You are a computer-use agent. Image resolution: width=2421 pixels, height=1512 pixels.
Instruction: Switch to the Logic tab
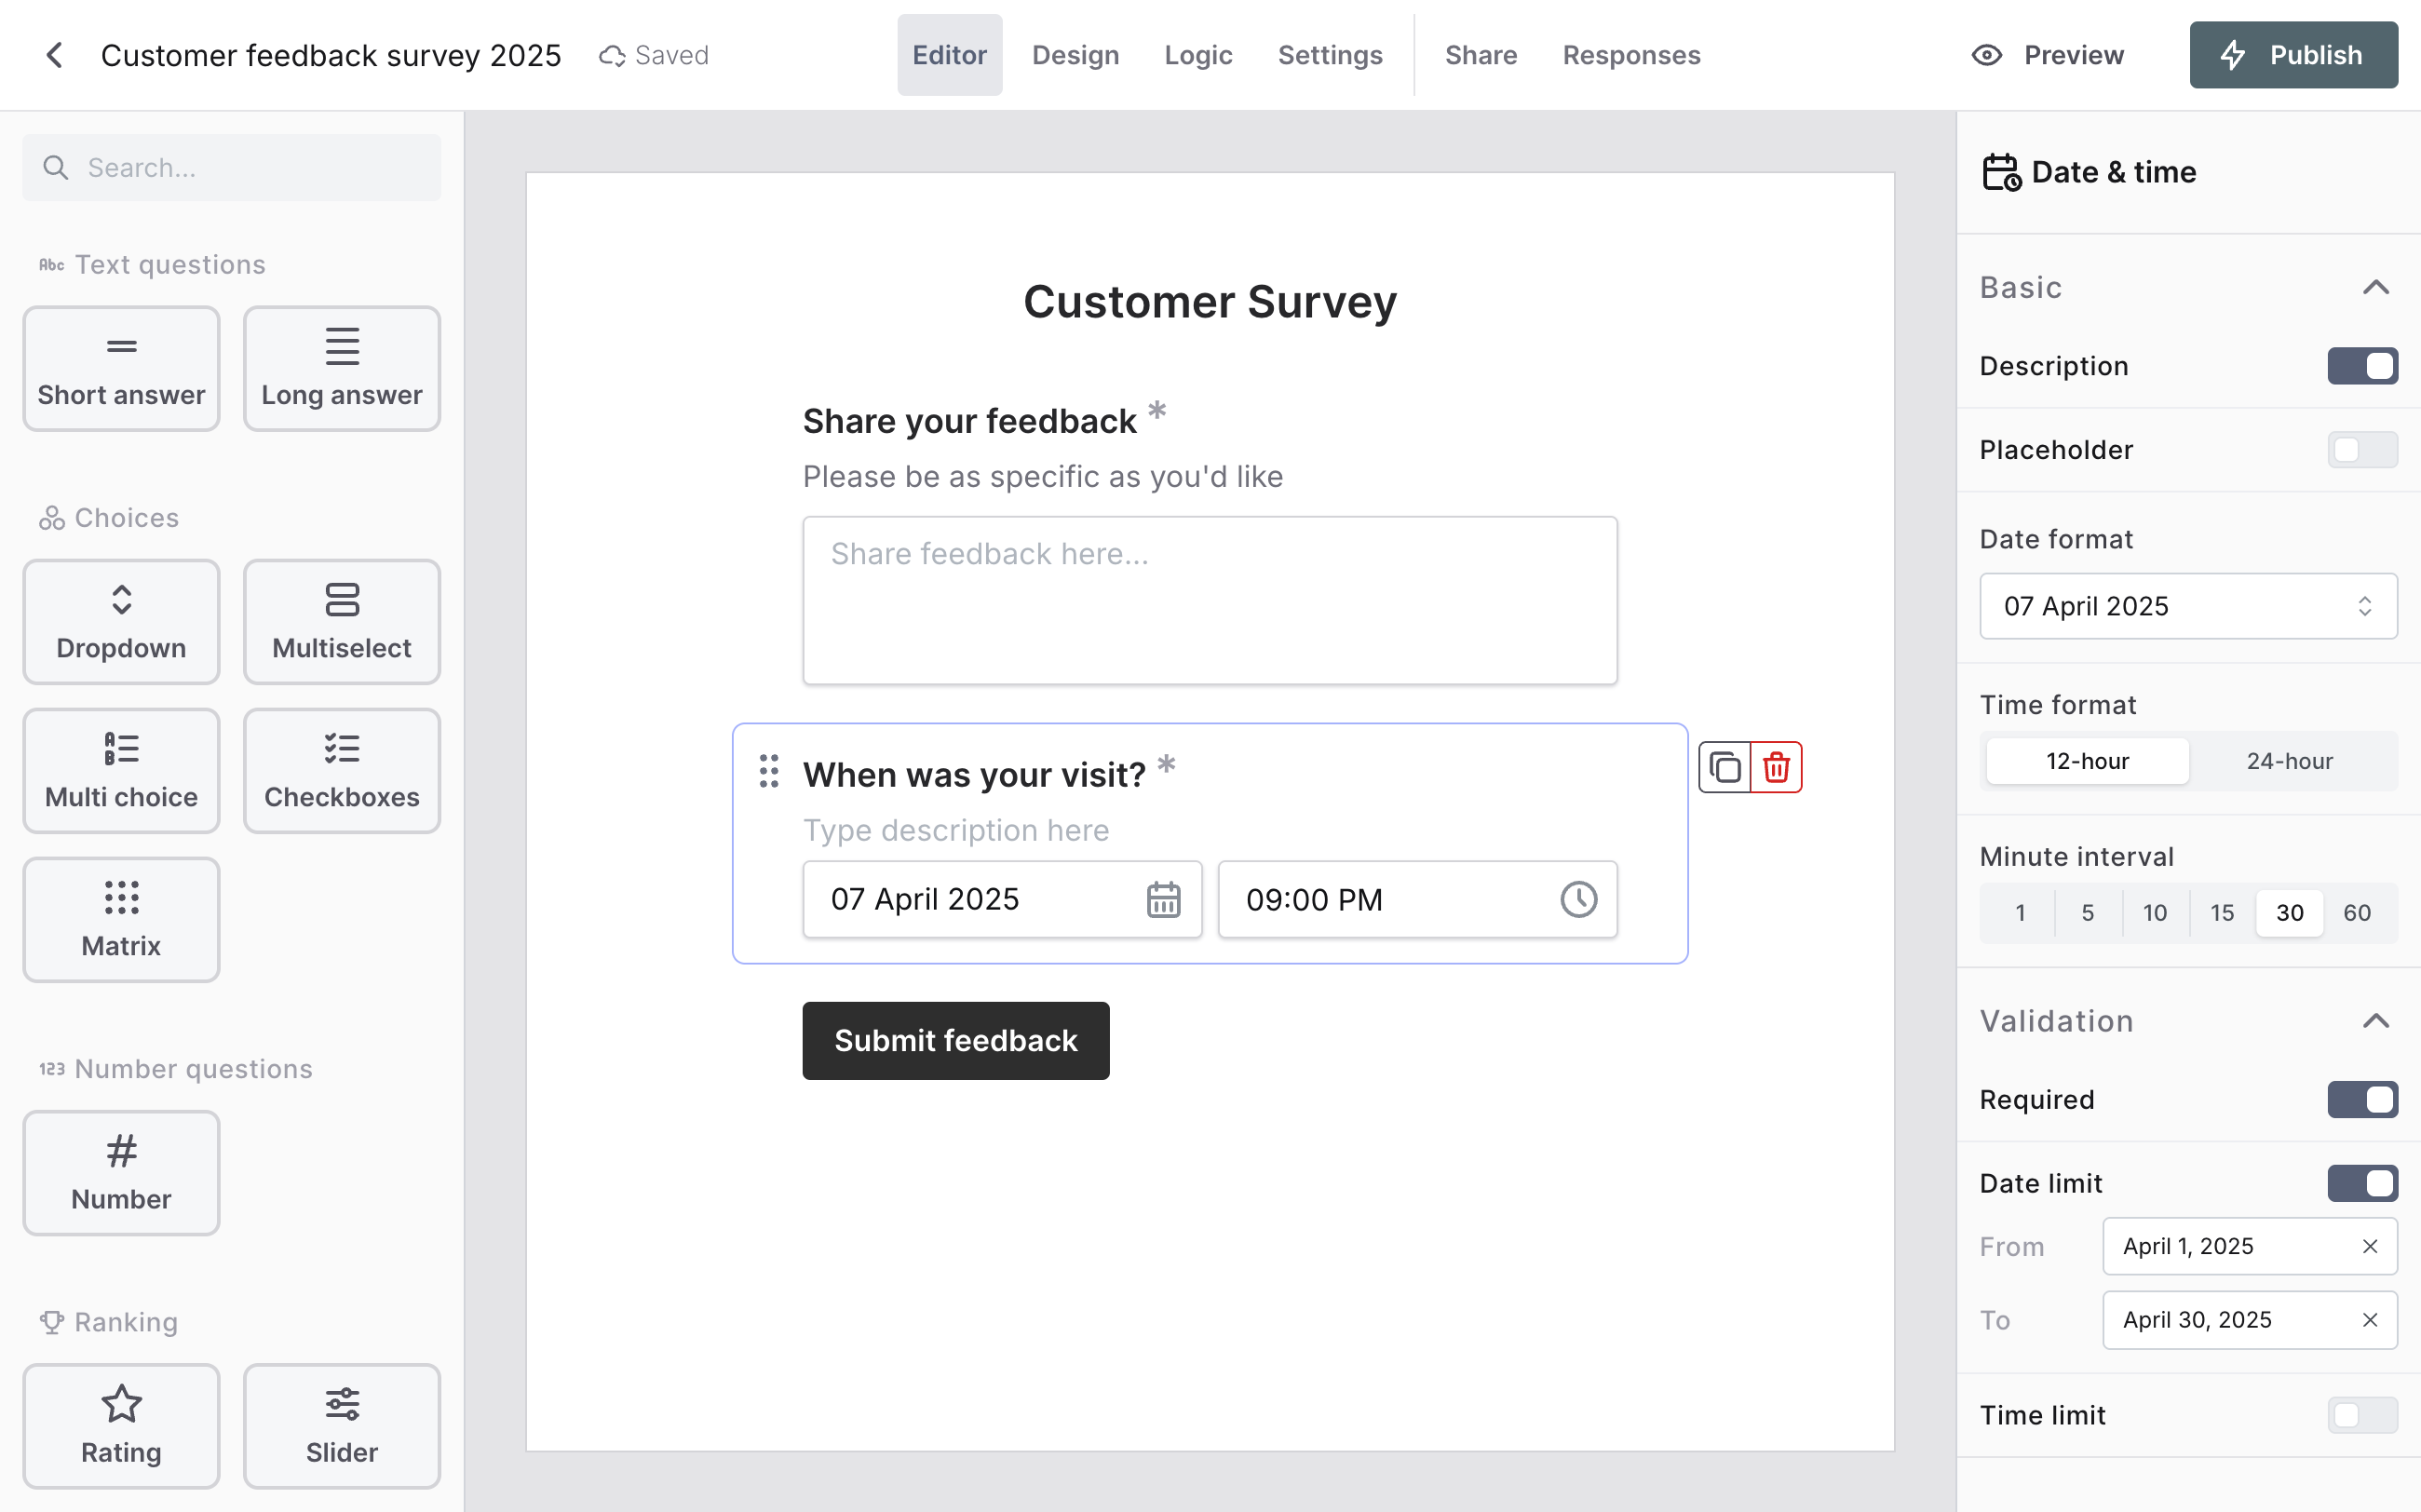pos(1198,55)
